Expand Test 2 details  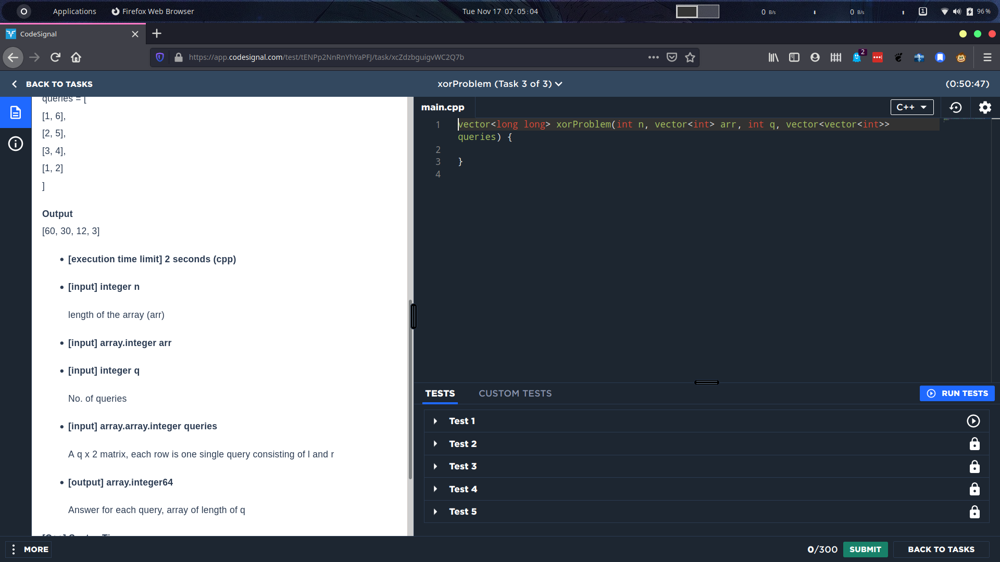[436, 444]
